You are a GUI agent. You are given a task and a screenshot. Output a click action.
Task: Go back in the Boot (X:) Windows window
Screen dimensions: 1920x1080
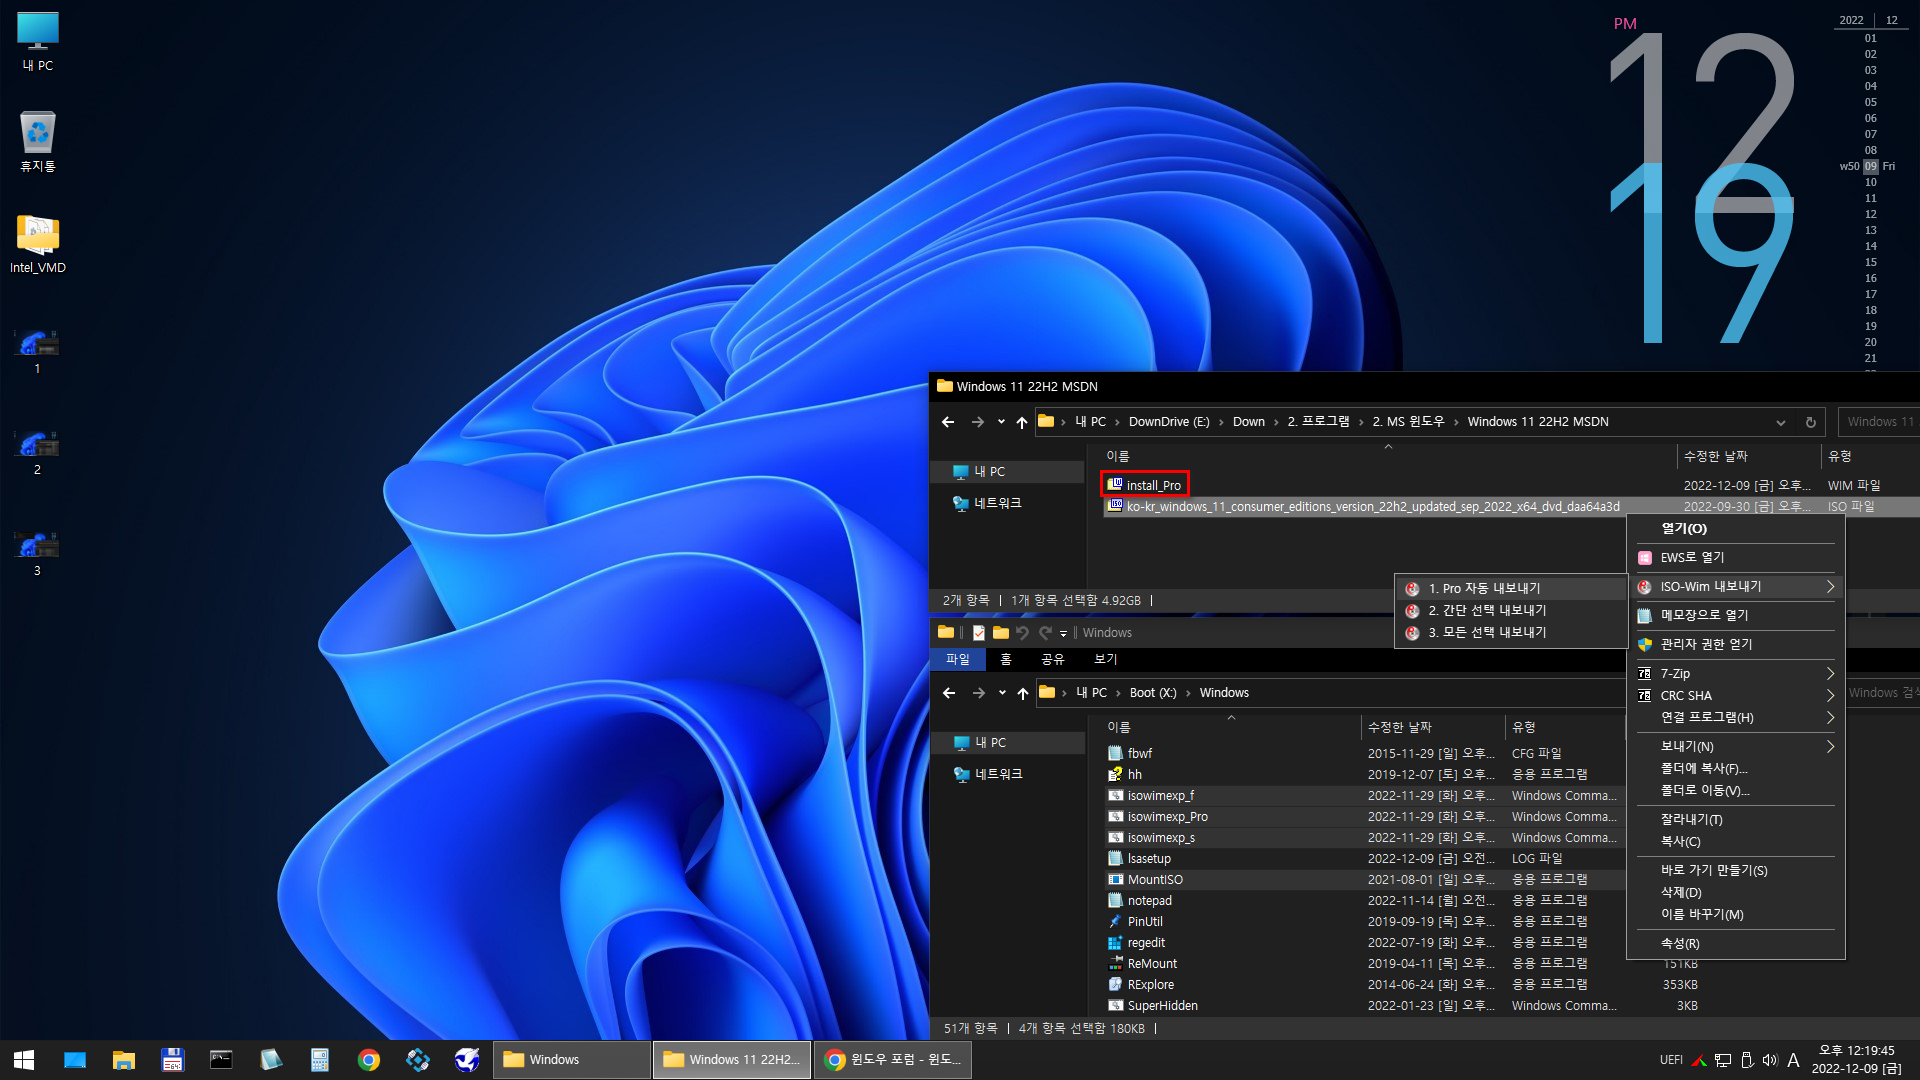coord(949,693)
